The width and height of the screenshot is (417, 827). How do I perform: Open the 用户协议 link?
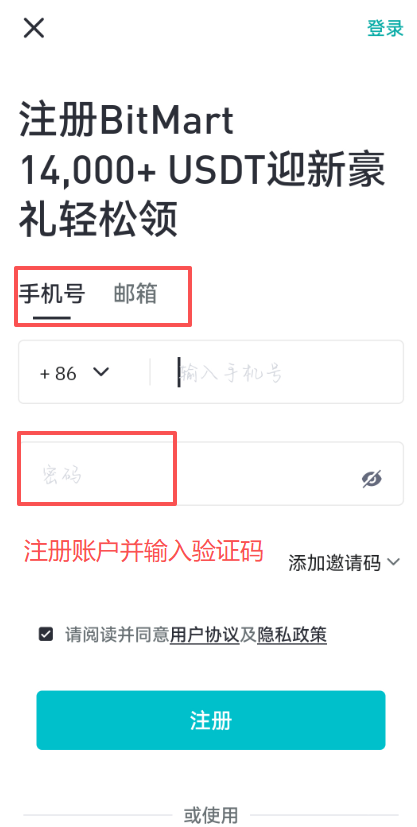[205, 634]
